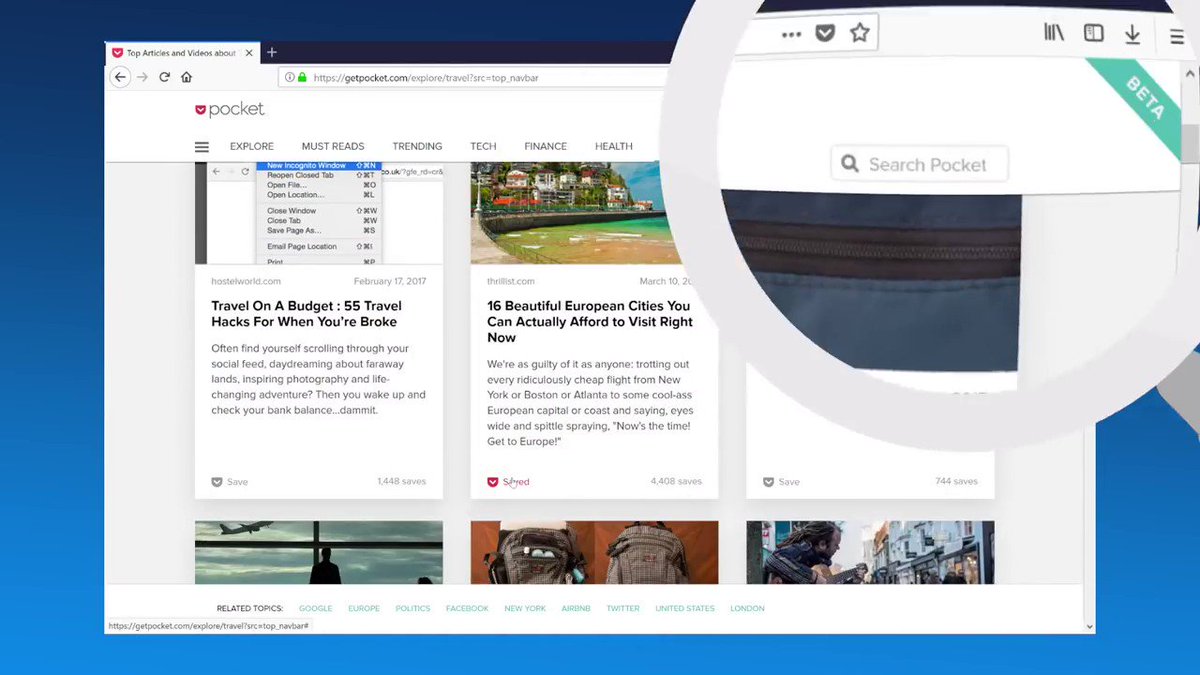Click the page scrollbar down arrow
The width and height of the screenshot is (1200, 675).
click(1089, 626)
